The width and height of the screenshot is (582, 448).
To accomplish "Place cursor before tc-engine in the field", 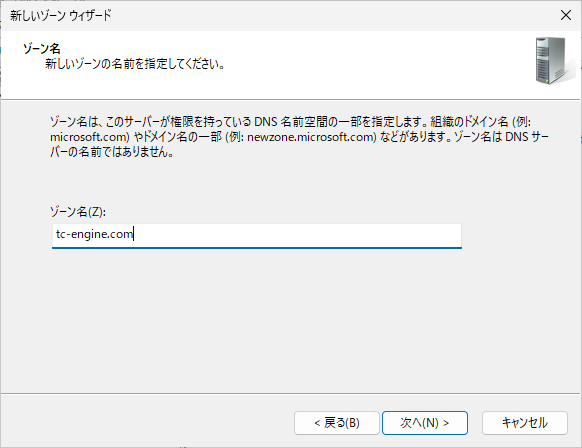I will click(x=56, y=234).
